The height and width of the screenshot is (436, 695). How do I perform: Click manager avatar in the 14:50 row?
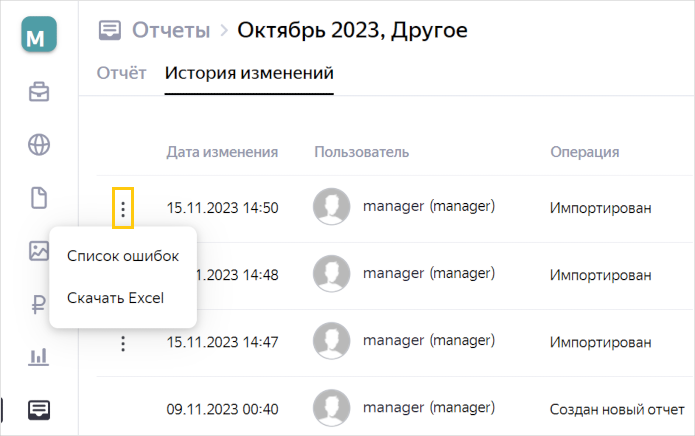coord(332,206)
